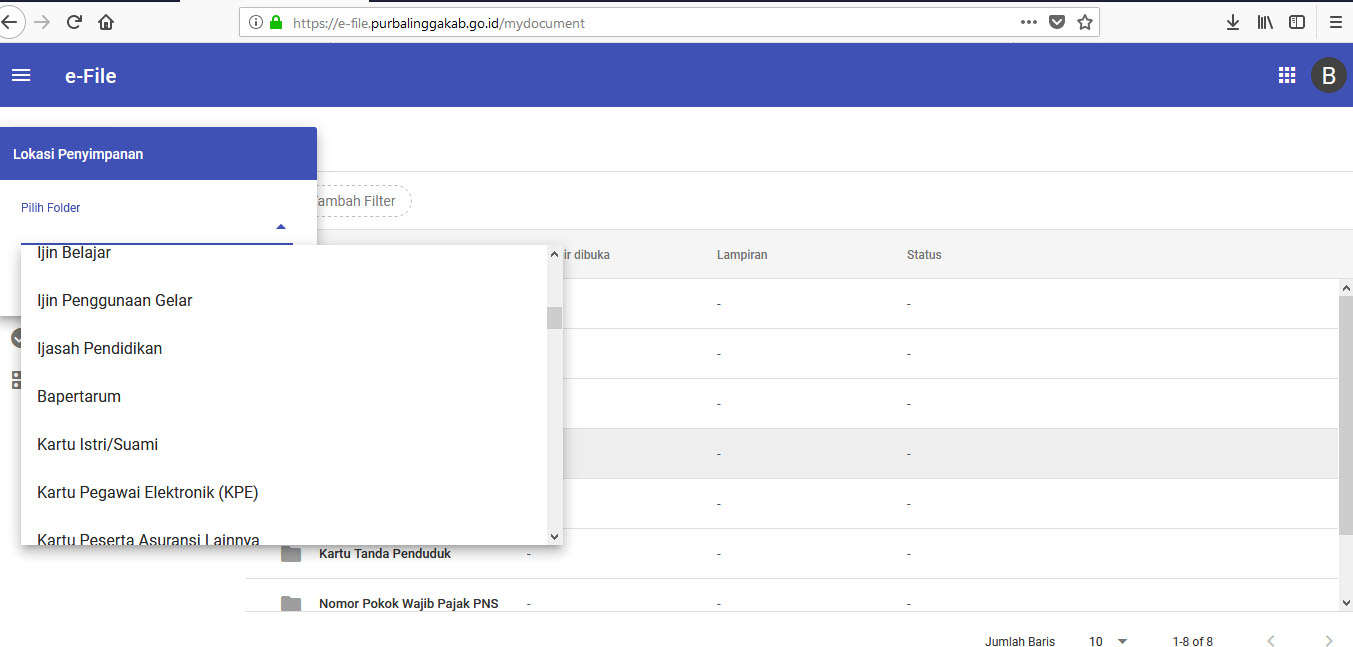Go to the previous table page
Image resolution: width=1353 pixels, height=647 pixels.
(x=1271, y=641)
